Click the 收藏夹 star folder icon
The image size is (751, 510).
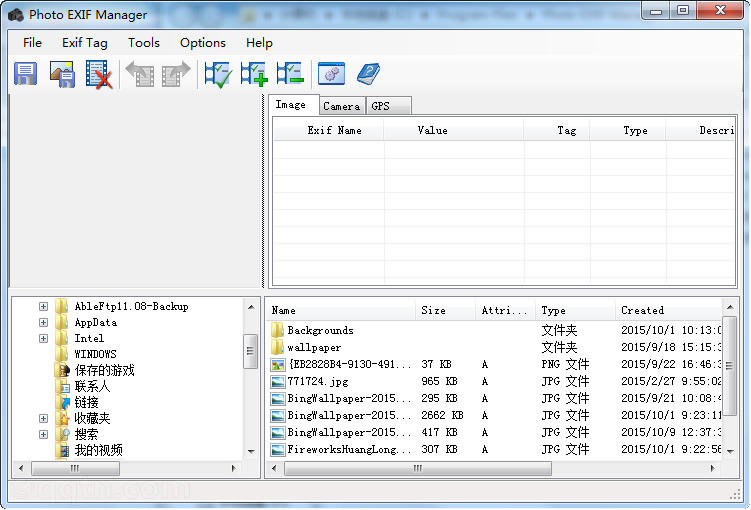(63, 419)
